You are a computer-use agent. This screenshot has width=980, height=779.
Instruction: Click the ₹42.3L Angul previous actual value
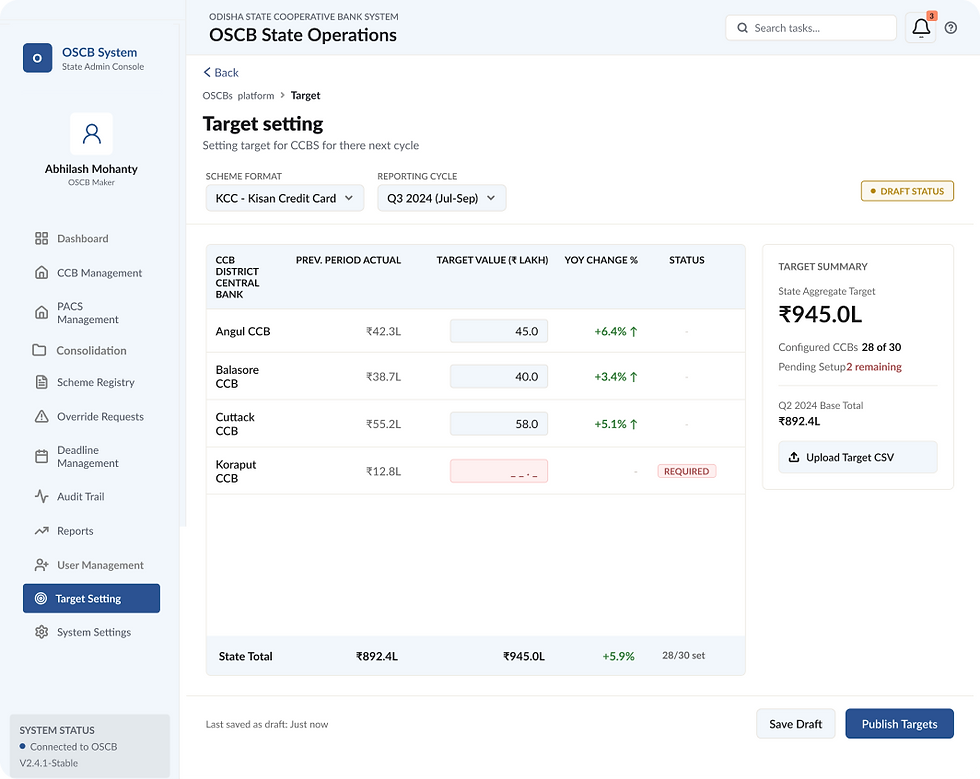(x=383, y=331)
